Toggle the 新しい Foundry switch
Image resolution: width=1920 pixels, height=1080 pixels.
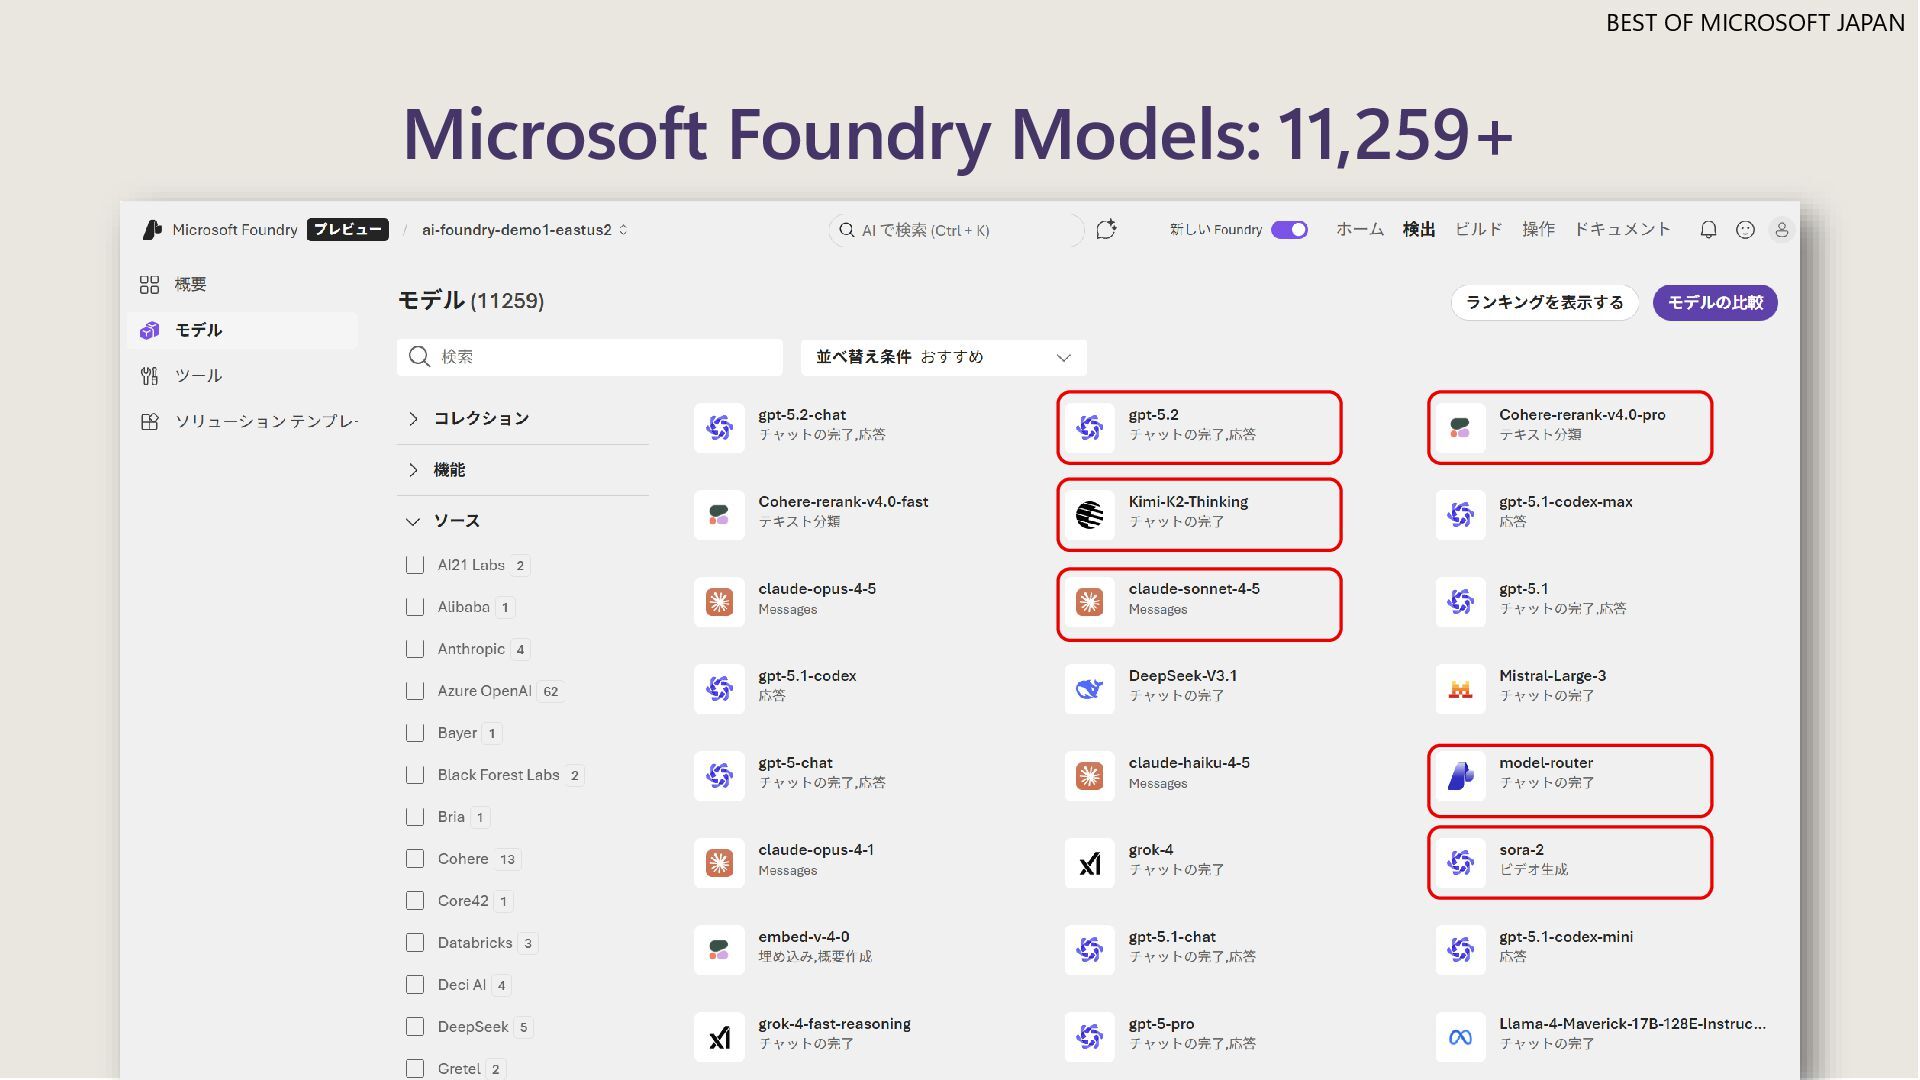(1289, 230)
